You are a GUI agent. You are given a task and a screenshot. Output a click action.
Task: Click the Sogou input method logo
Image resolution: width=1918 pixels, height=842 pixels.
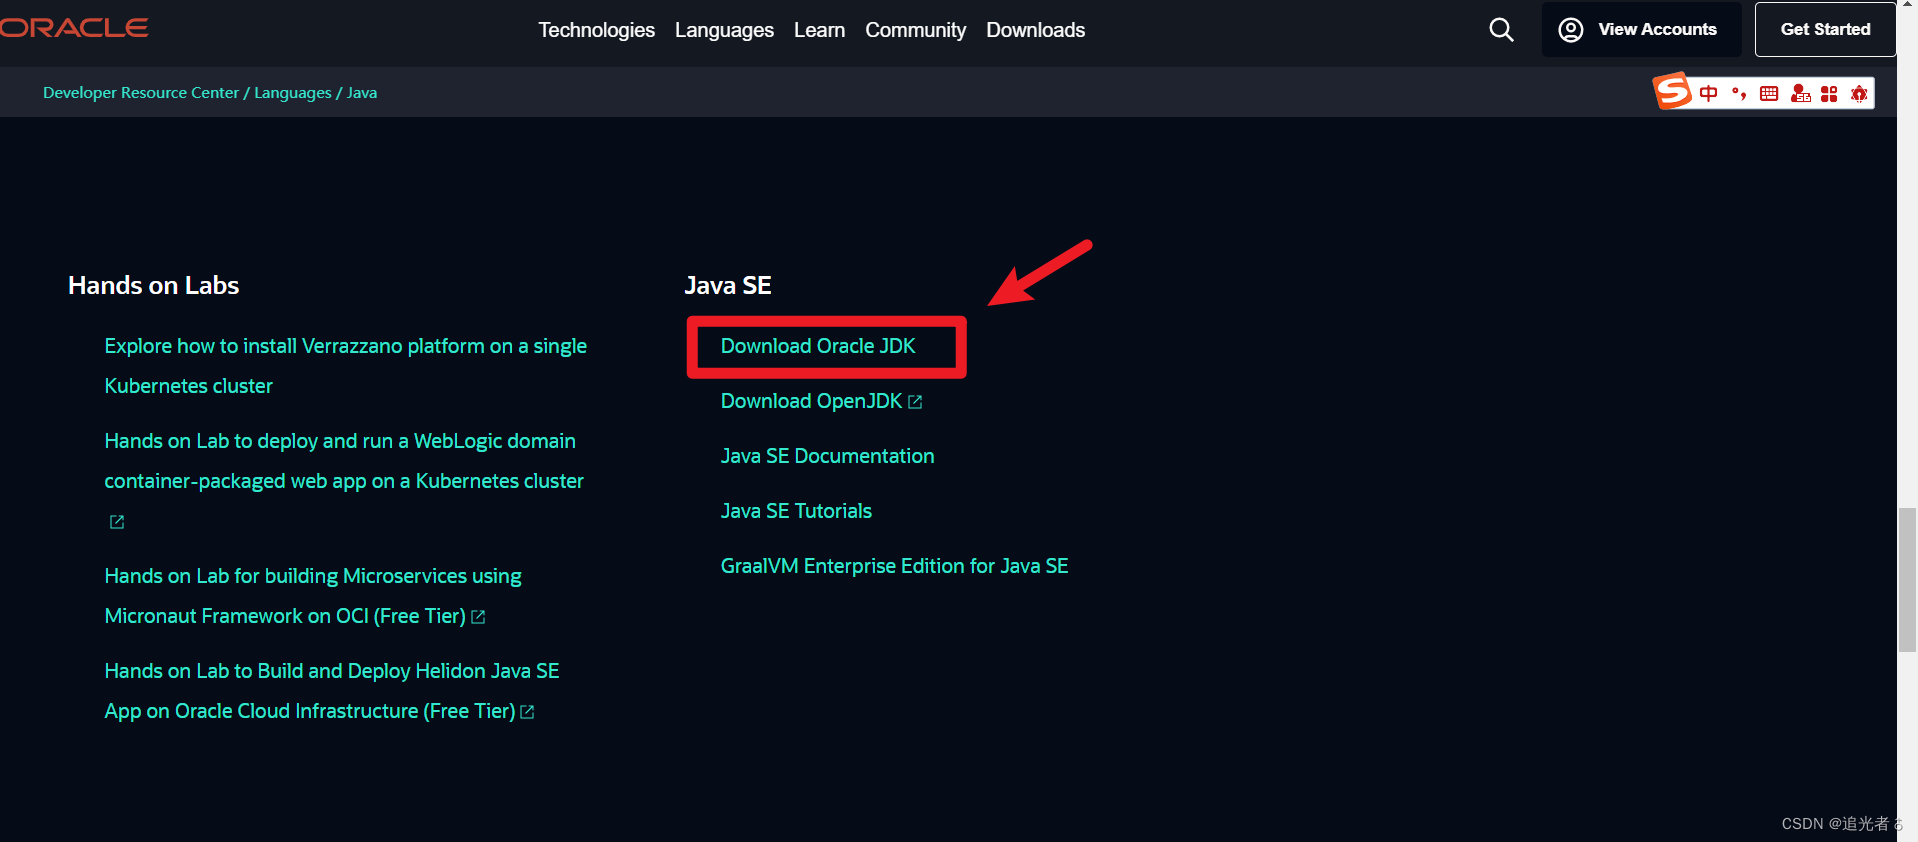click(1673, 92)
